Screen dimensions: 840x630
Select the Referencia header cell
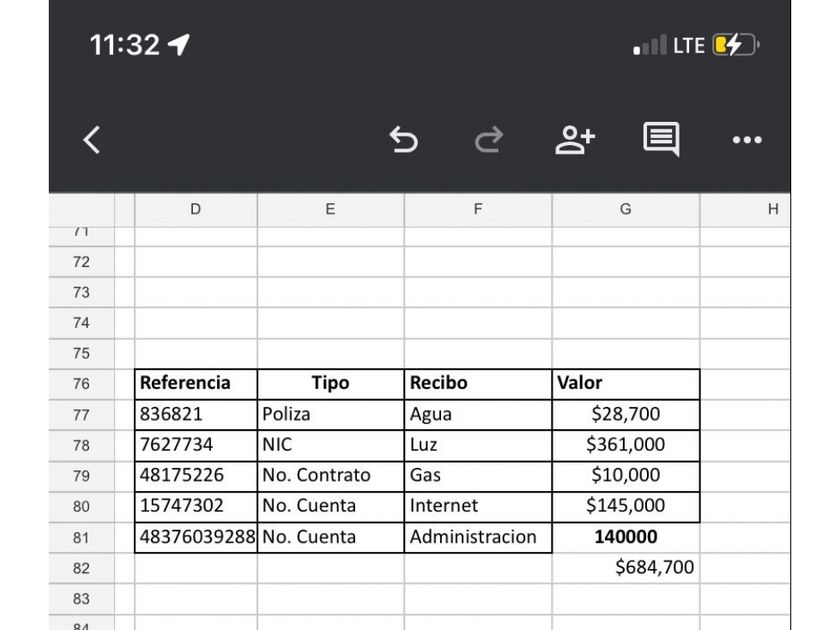click(x=196, y=383)
